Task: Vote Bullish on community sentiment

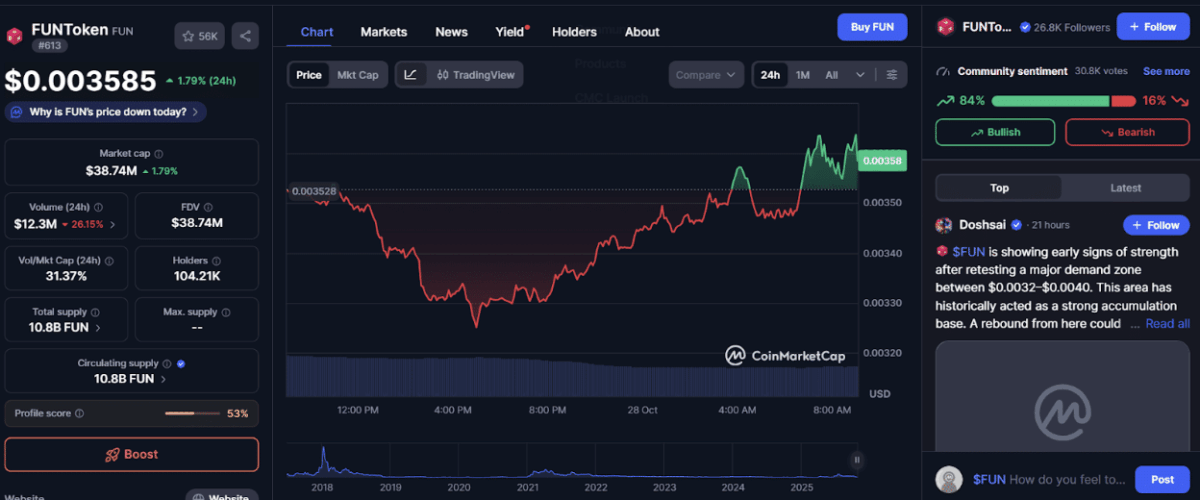Action: [x=995, y=132]
